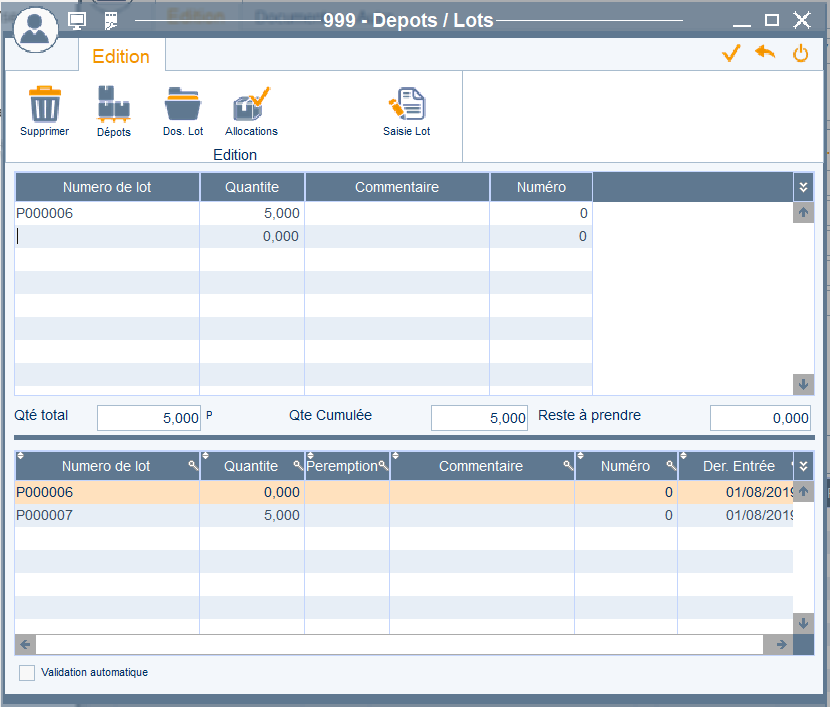Open search icon on lower Commentaire column
The image size is (830, 707).
[568, 466]
